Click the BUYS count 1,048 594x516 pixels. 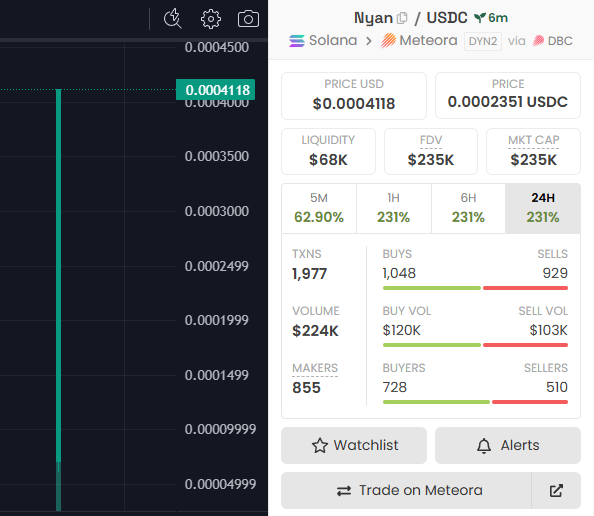pyautogui.click(x=399, y=273)
